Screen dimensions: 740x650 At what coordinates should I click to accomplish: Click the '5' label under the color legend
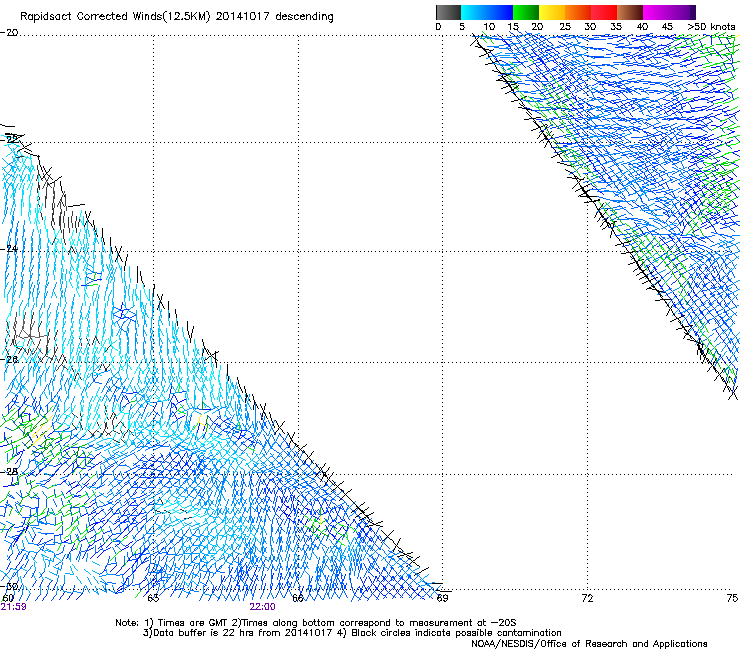[x=462, y=27]
